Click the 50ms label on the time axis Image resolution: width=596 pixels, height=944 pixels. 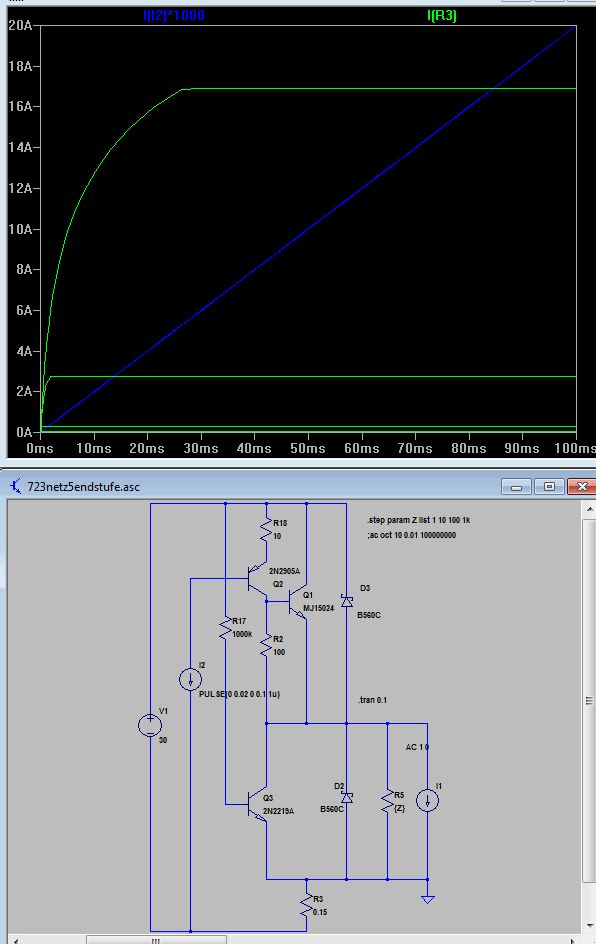[308, 449]
